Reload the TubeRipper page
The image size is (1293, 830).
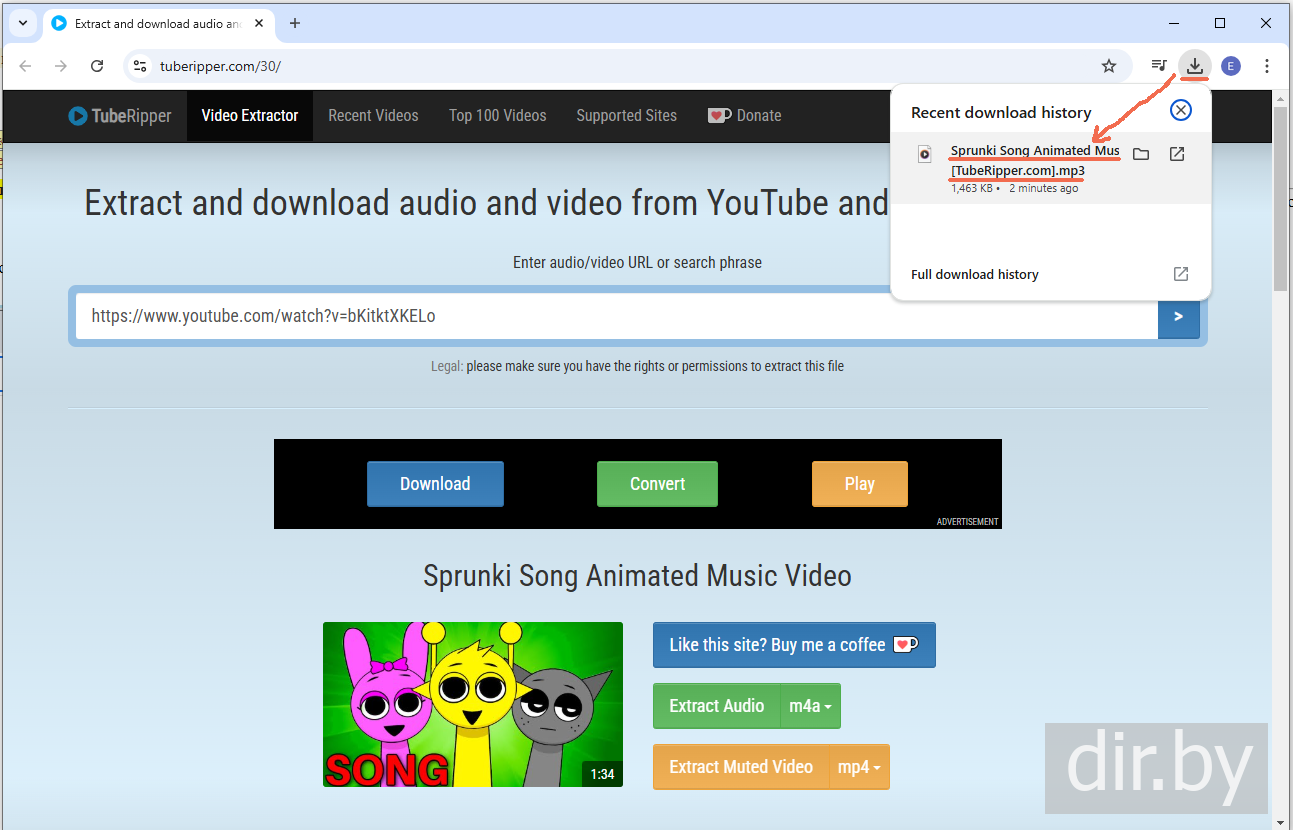97,66
